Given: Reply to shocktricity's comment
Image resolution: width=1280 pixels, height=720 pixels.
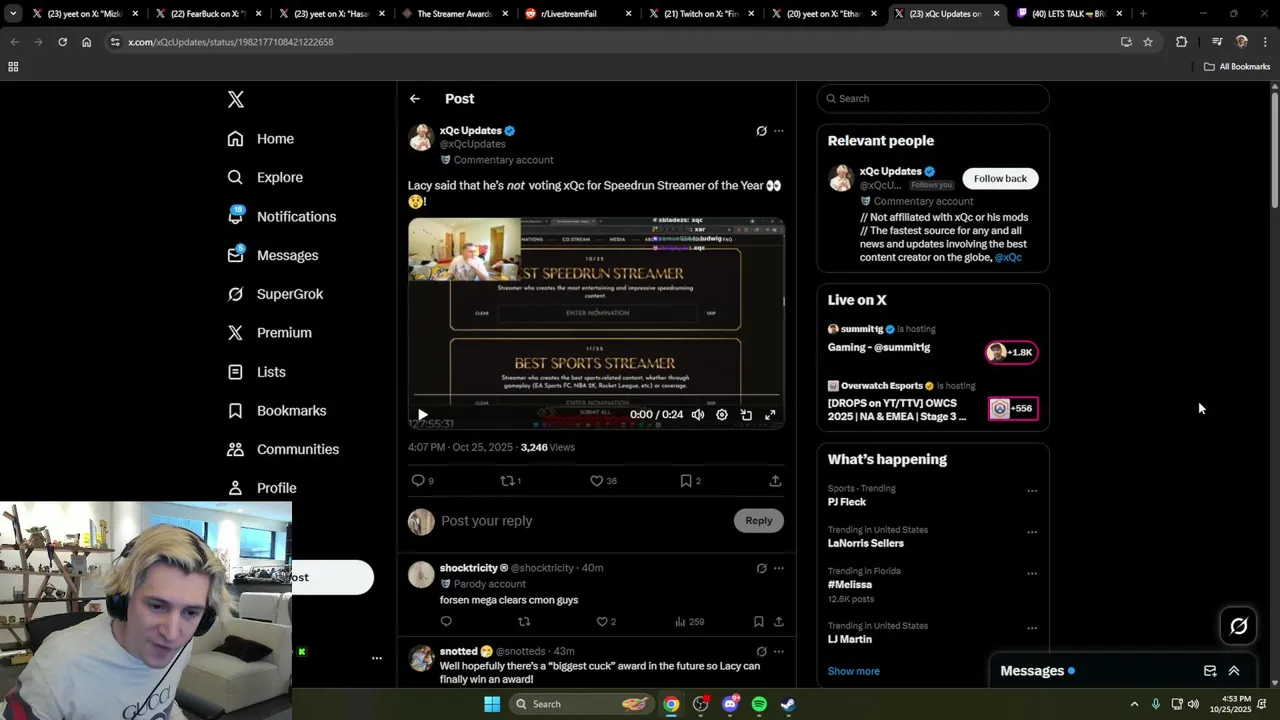Looking at the screenshot, I should pyautogui.click(x=446, y=622).
